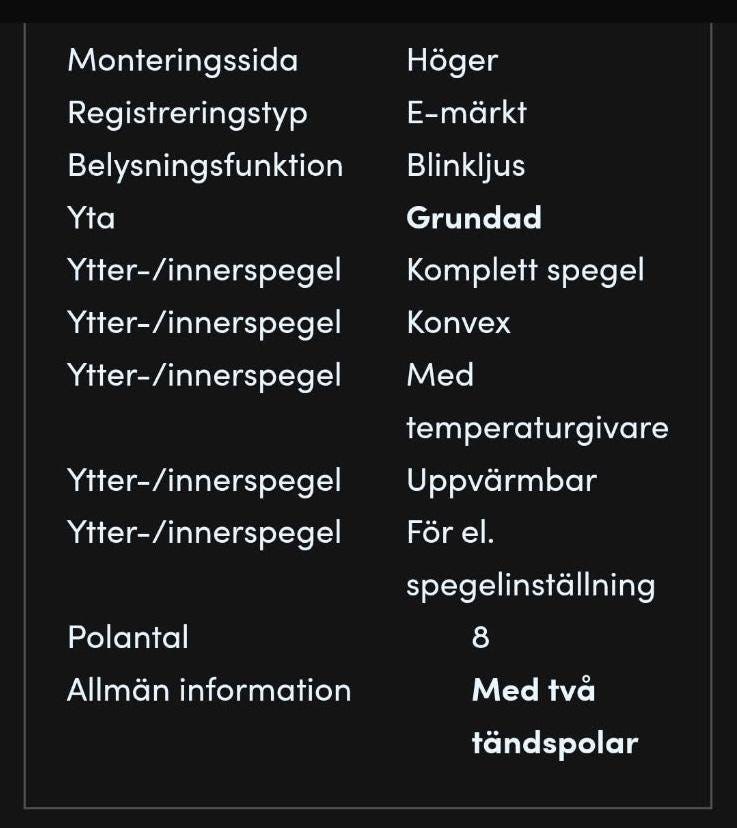Select the Polantal value 8
737x828 pixels.
[x=480, y=637]
